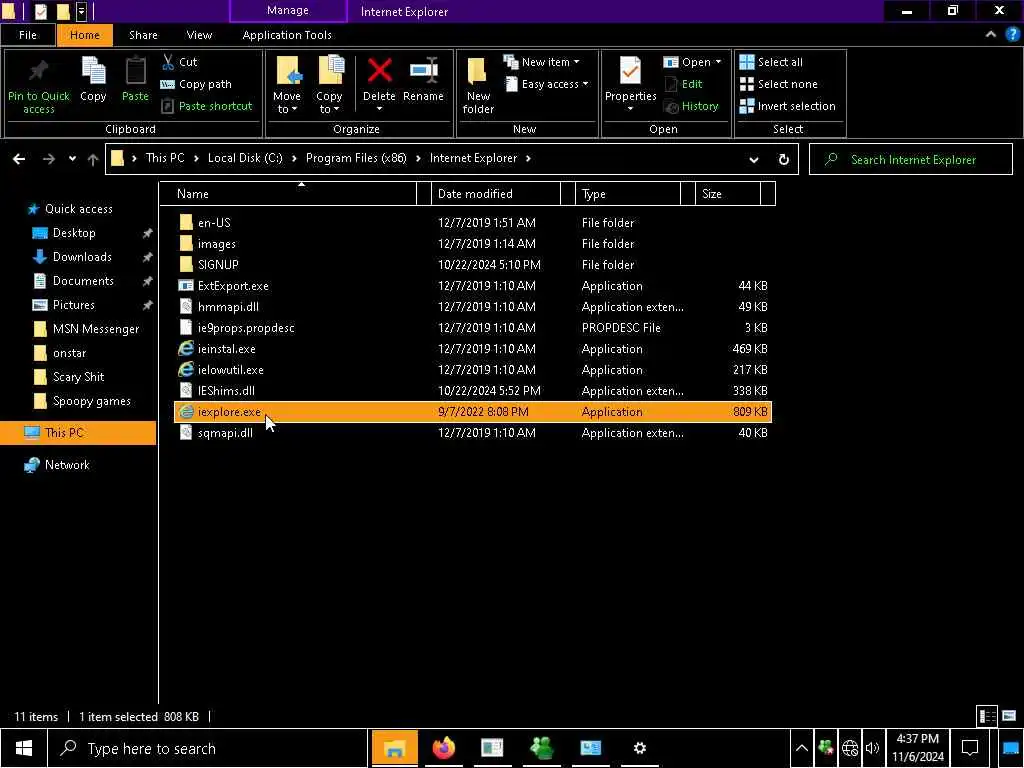The width and height of the screenshot is (1024, 768).
Task: Click Edit in Open group
Action: (683, 84)
